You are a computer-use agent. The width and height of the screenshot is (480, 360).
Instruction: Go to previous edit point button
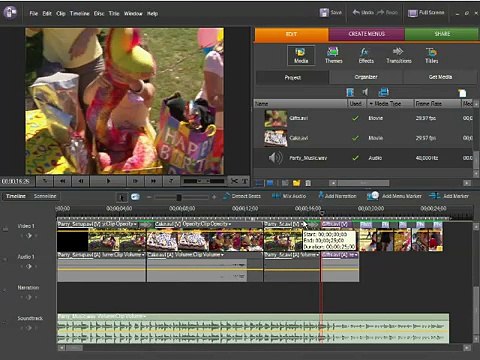[x=44, y=181]
